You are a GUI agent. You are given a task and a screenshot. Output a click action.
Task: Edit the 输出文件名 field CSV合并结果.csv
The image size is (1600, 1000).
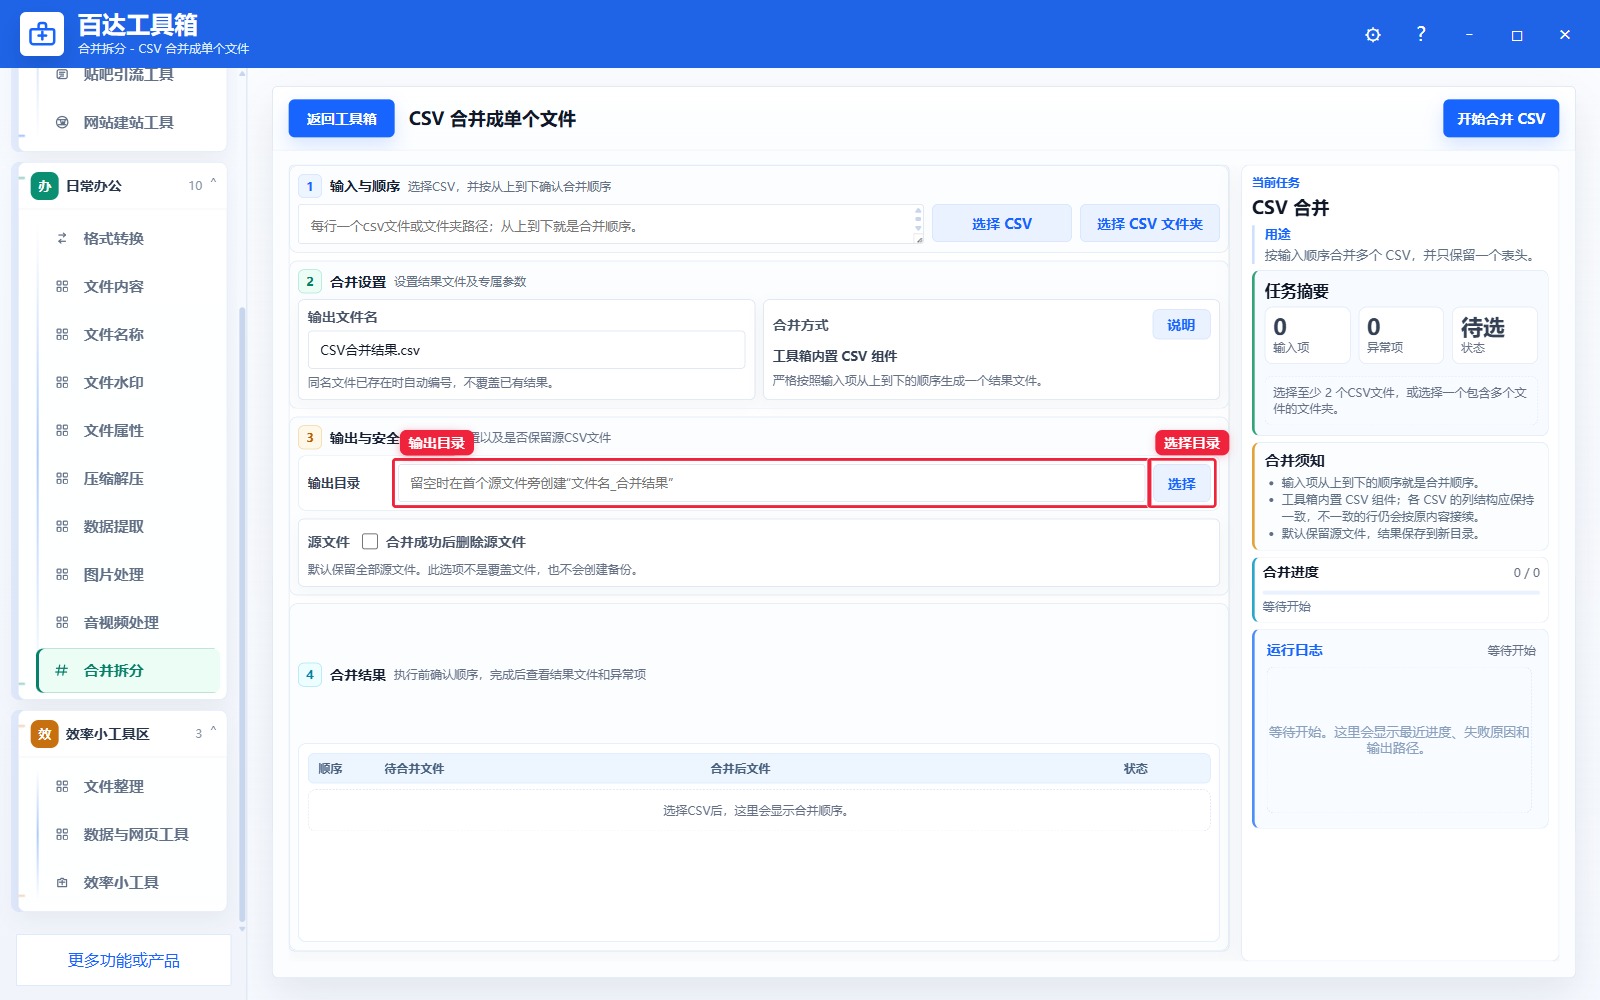coord(526,350)
